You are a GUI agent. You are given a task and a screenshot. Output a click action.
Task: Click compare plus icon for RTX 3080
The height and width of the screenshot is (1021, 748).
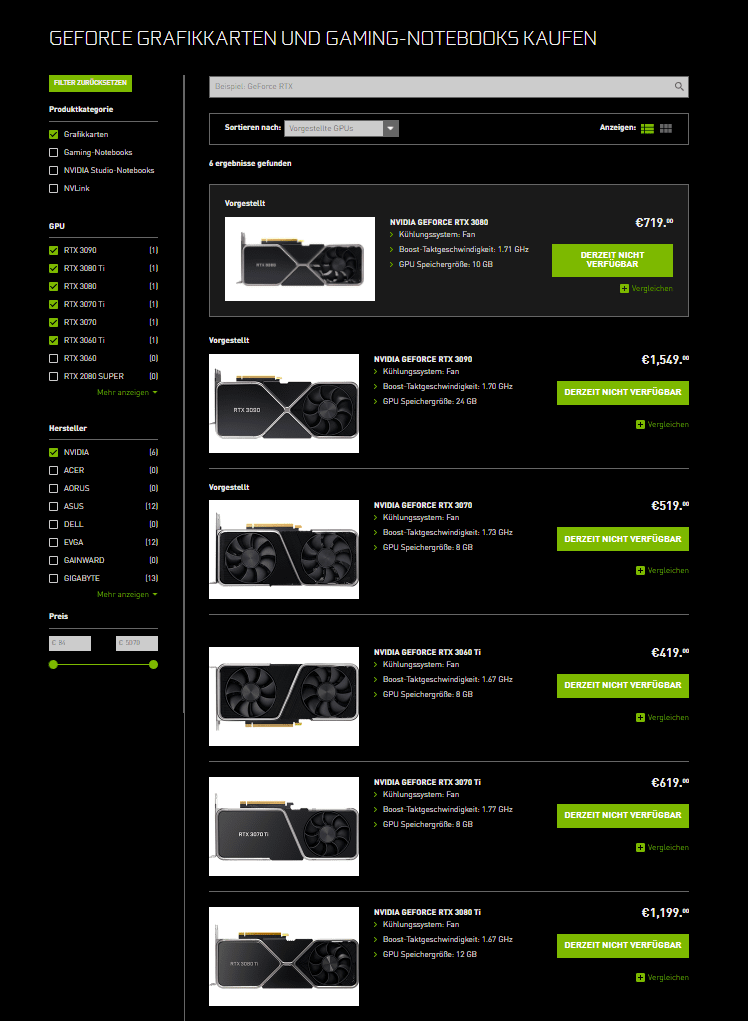click(624, 288)
